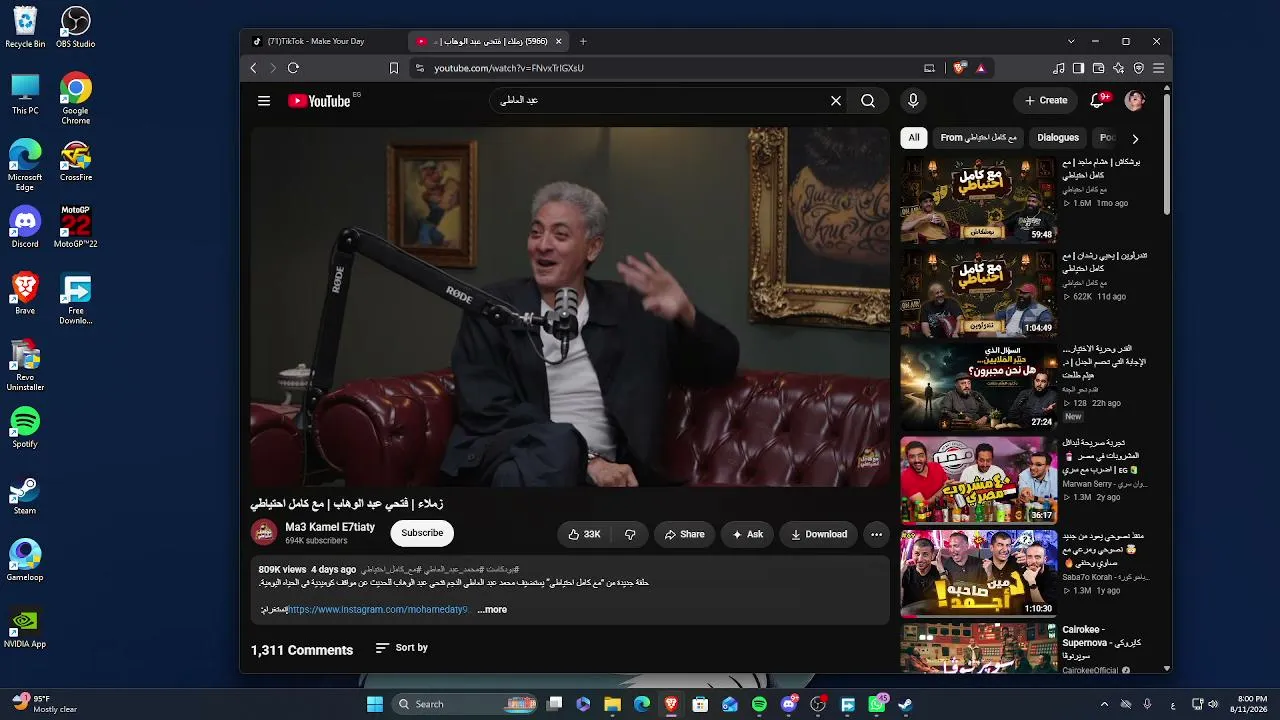The height and width of the screenshot is (720, 1280).
Task: Run the search with the magnifier button
Action: click(x=868, y=101)
